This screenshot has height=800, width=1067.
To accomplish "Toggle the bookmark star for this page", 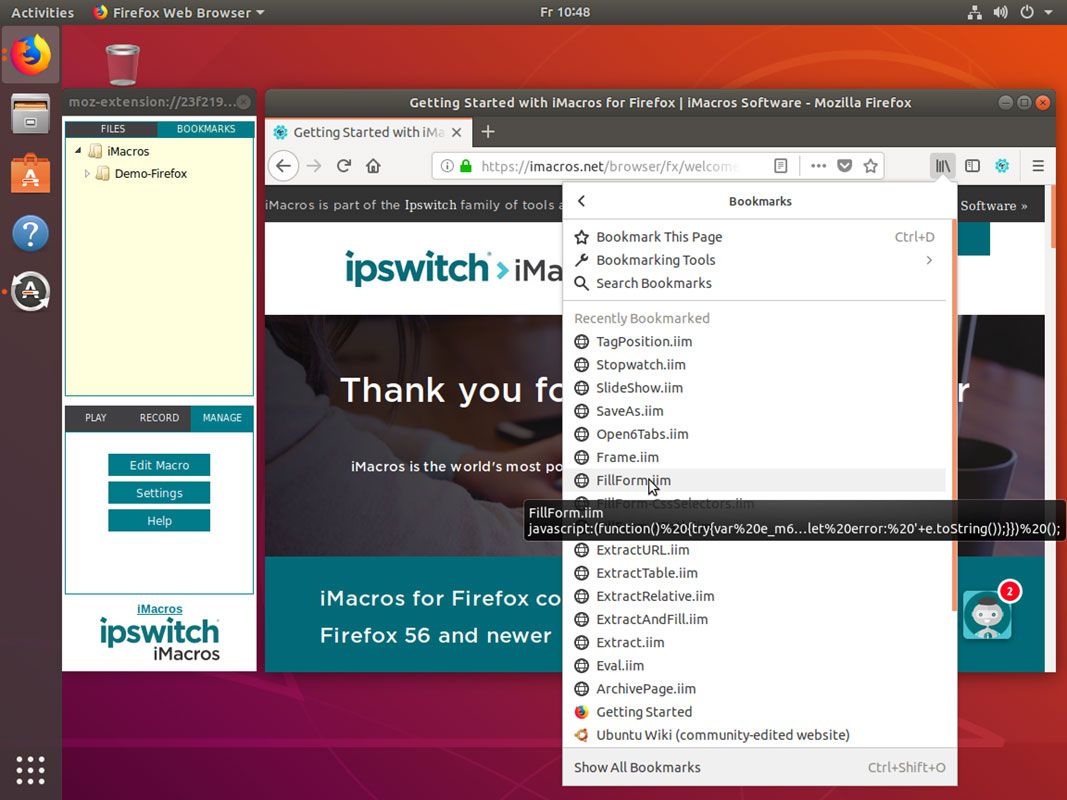I will click(x=871, y=166).
